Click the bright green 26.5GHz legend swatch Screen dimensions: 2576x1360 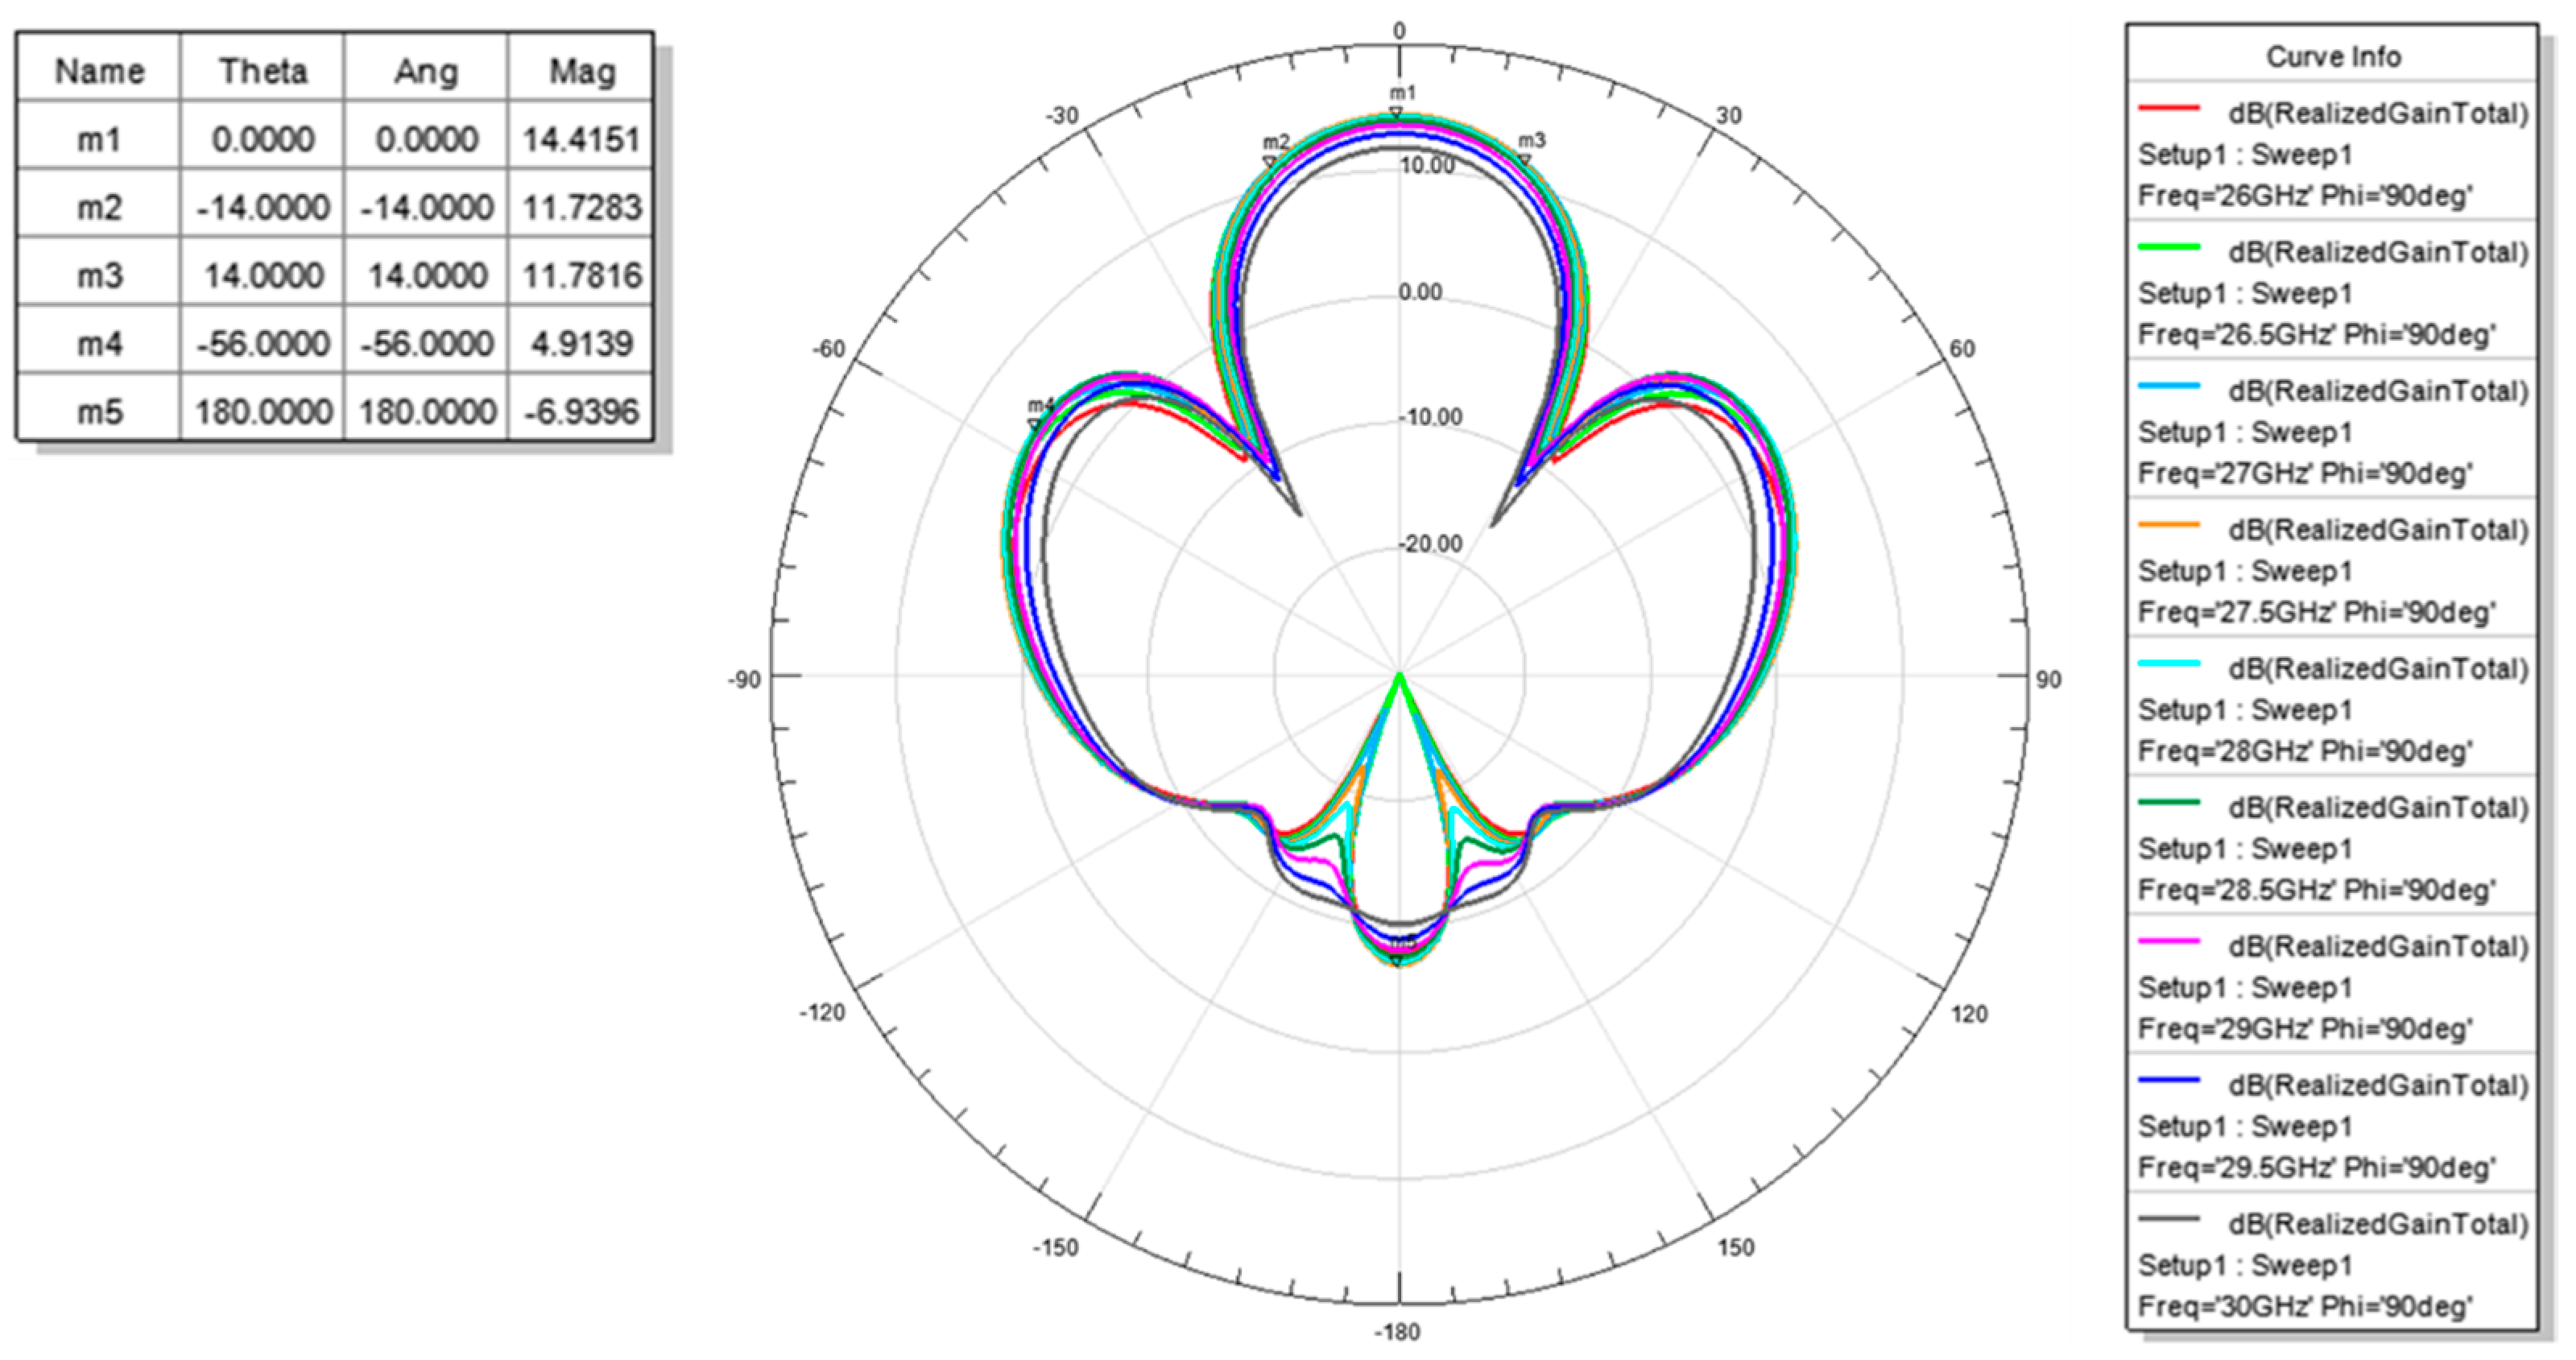tap(2168, 246)
